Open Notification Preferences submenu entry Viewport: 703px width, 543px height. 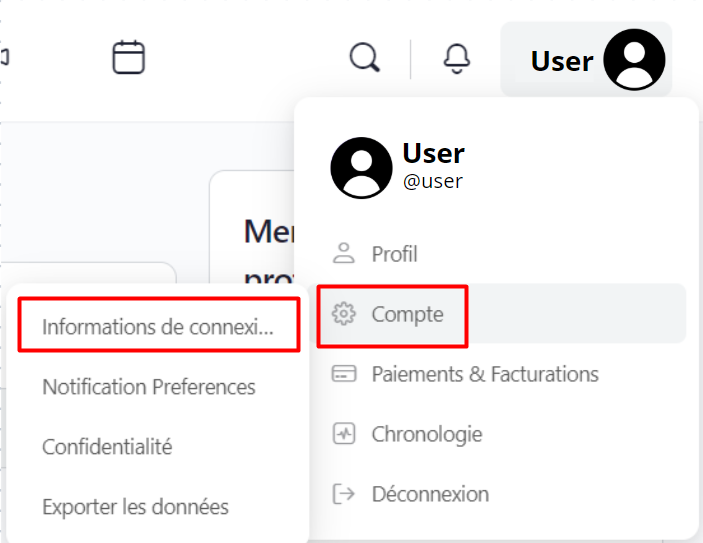pyautogui.click(x=149, y=386)
